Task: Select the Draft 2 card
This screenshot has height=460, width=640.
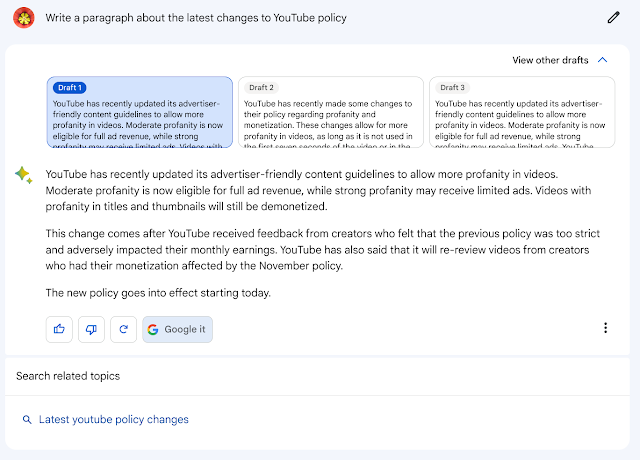Action: pyautogui.click(x=331, y=112)
